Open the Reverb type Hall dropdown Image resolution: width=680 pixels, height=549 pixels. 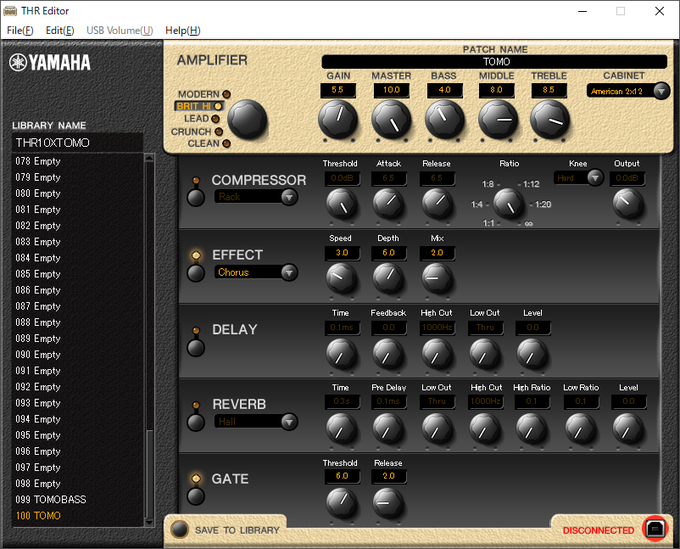tap(256, 422)
